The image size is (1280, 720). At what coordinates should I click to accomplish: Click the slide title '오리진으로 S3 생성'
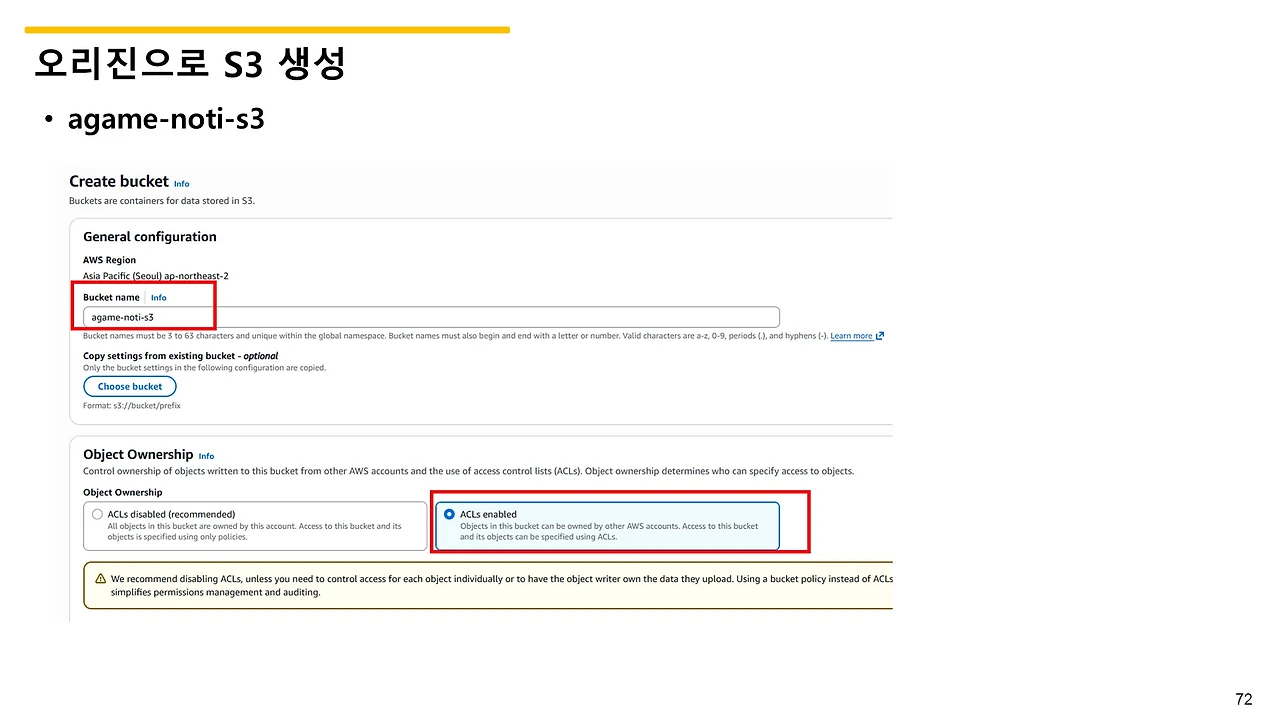[190, 64]
